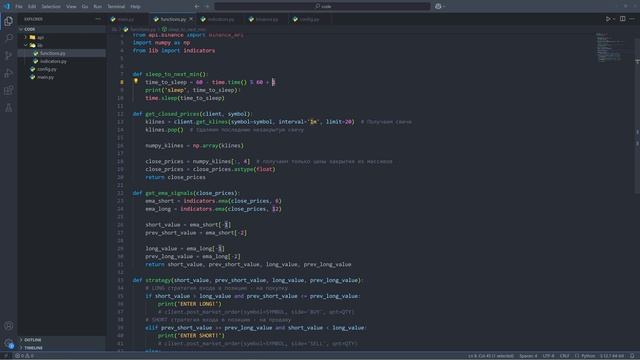Image resolution: width=640 pixels, height=360 pixels.
Task: Open the Search view in activity bar
Action: [x=9, y=38]
